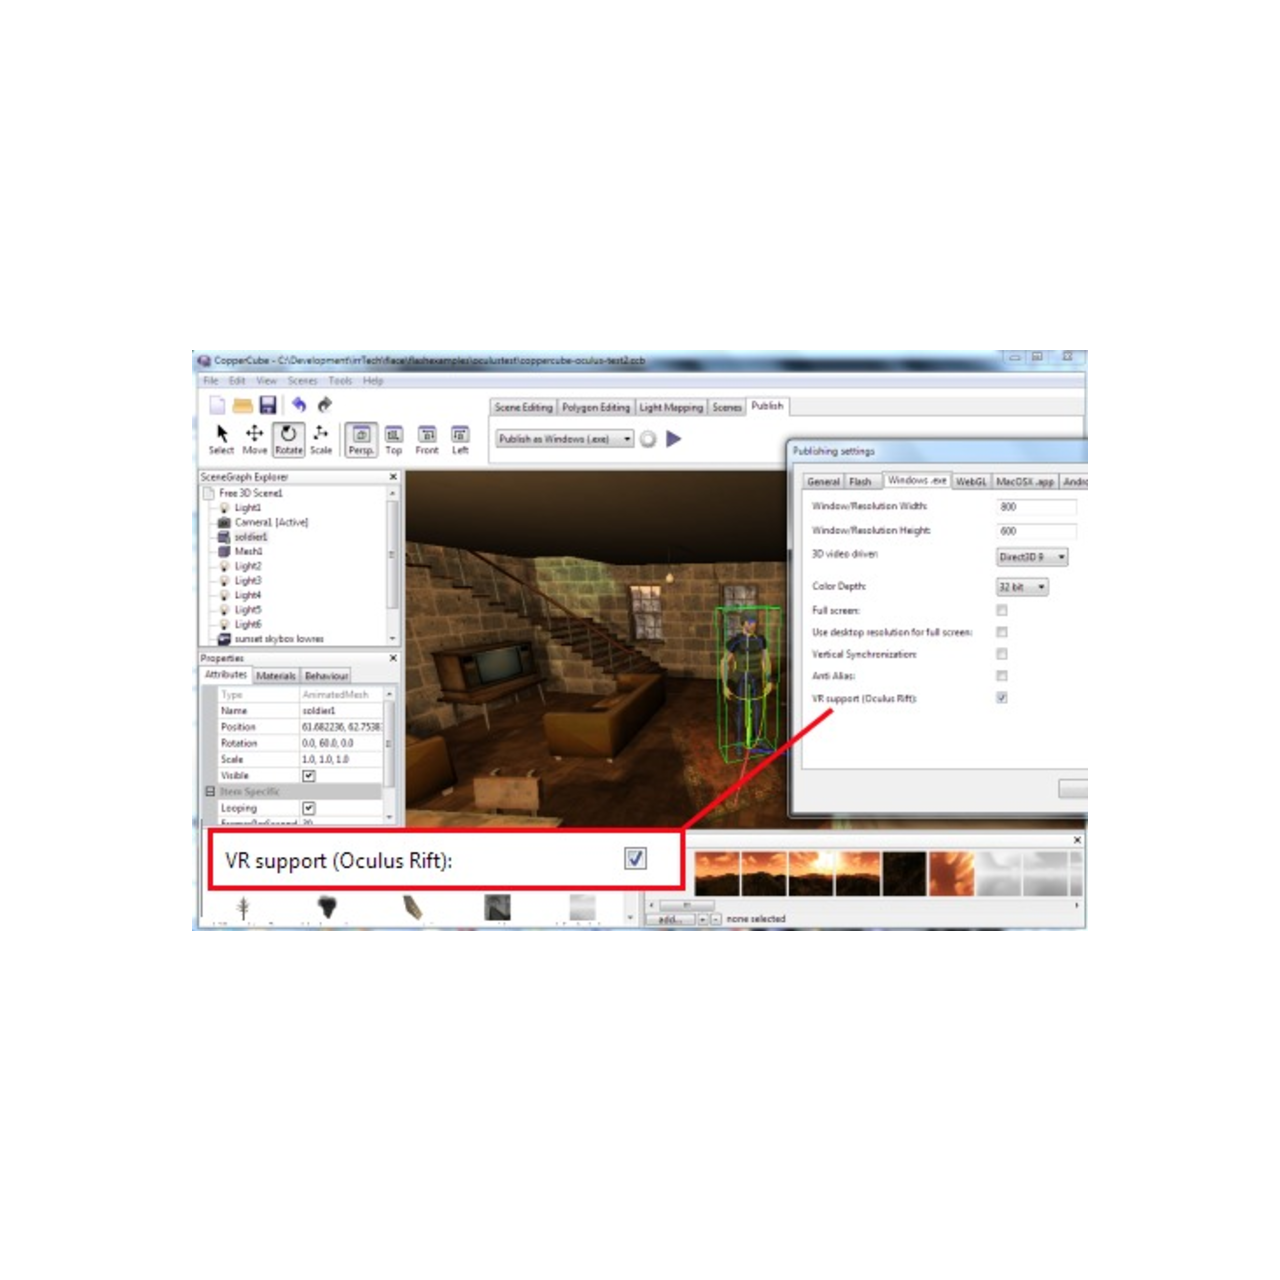Open the Tools menu

pos(339,380)
